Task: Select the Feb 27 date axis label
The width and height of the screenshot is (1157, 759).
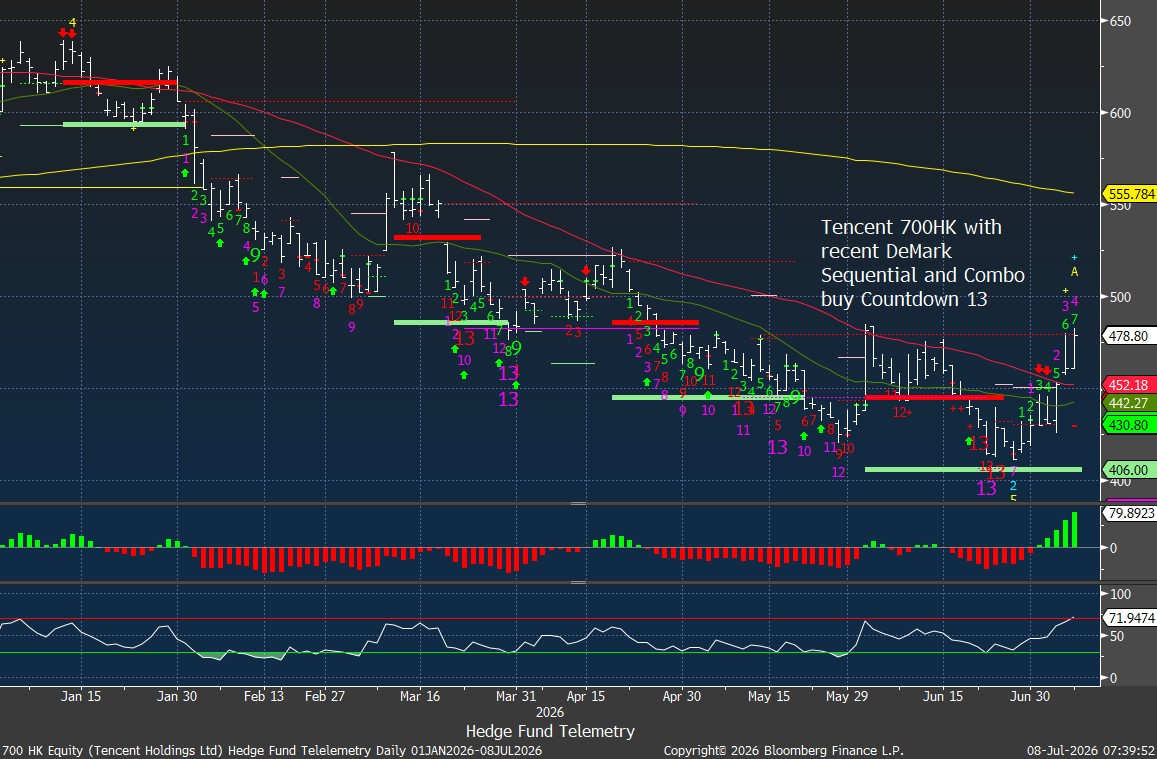Action: click(x=325, y=696)
